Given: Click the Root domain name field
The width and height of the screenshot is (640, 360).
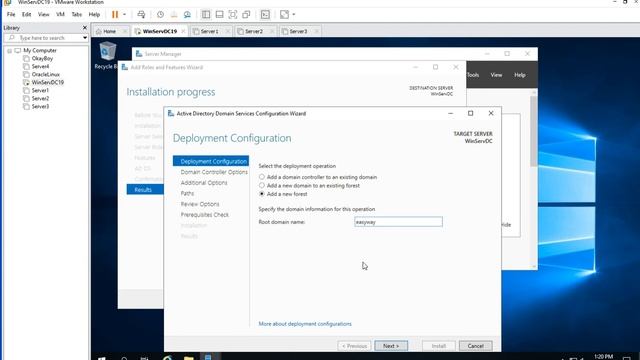Looking at the screenshot, I should [x=398, y=222].
